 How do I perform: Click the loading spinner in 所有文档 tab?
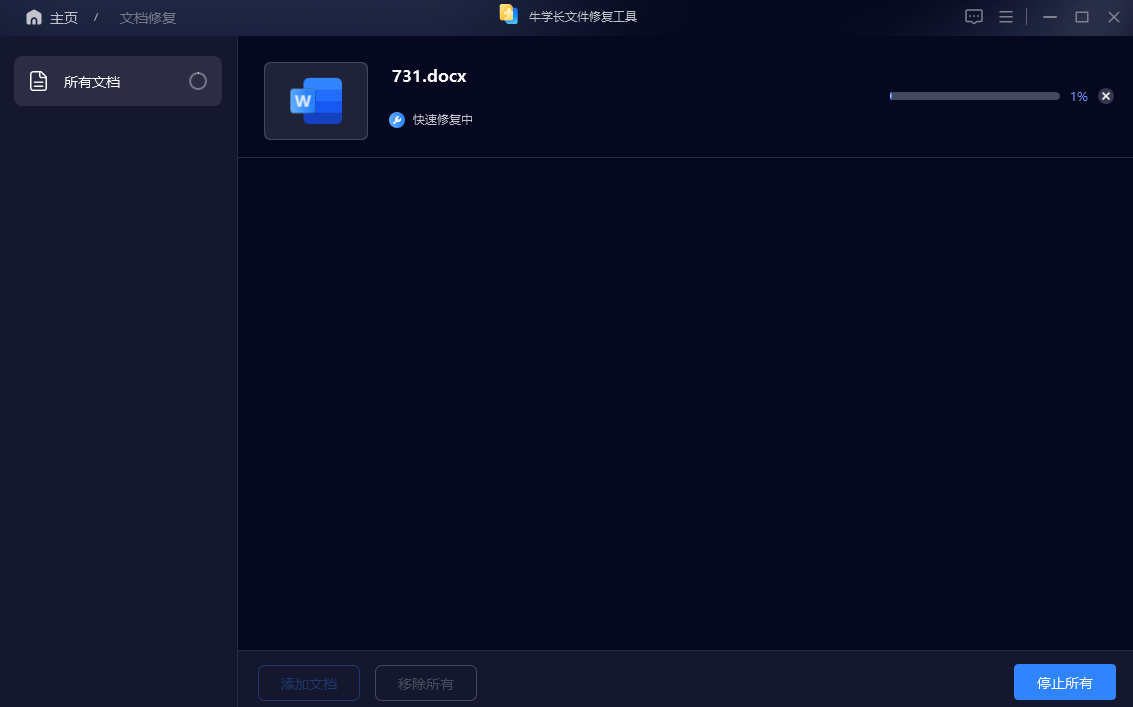click(x=198, y=81)
